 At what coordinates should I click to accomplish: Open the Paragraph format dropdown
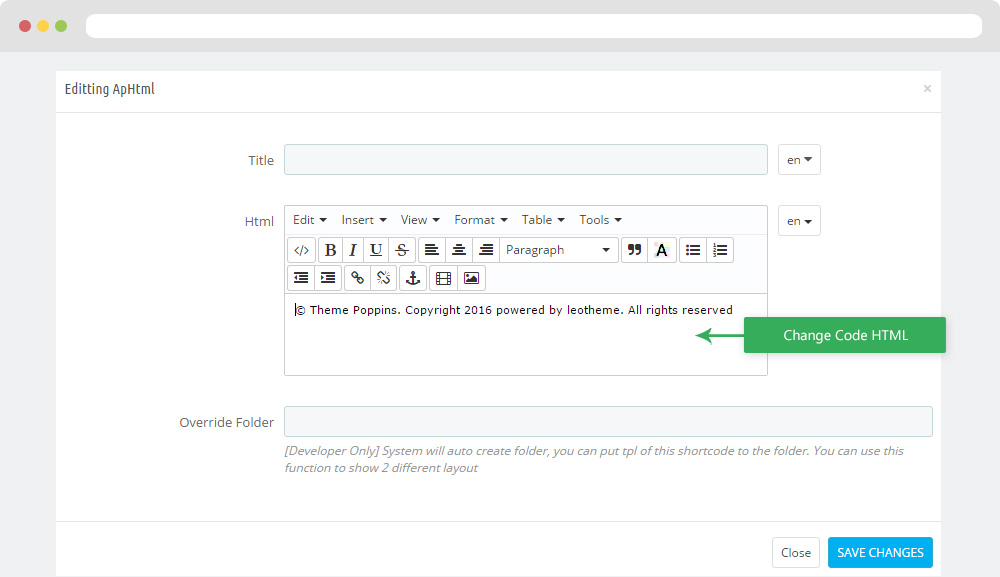pos(559,250)
